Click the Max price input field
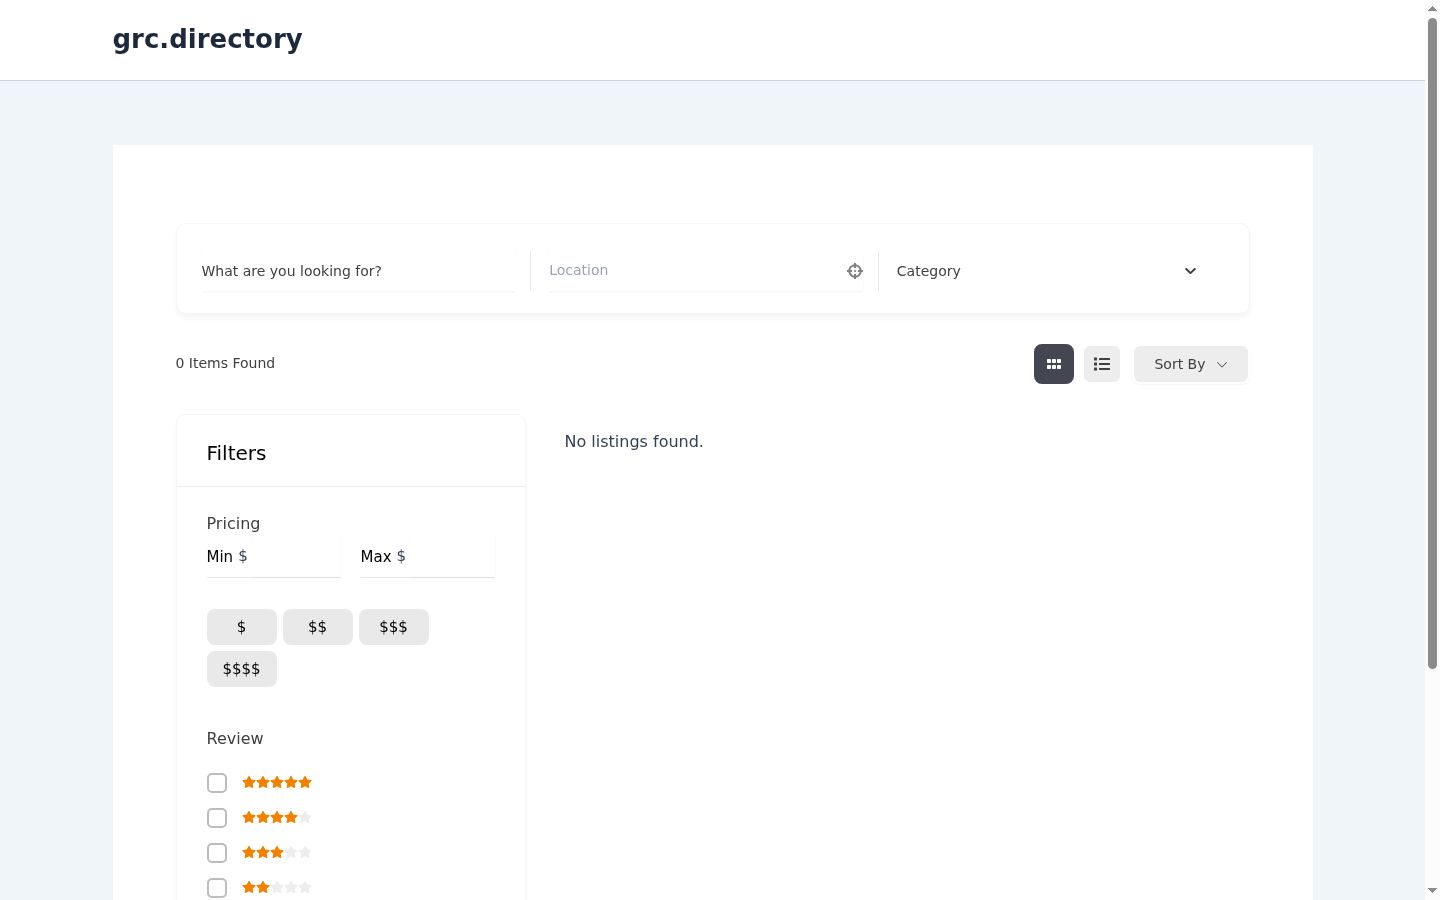Viewport: 1440px width, 900px height. (x=451, y=557)
